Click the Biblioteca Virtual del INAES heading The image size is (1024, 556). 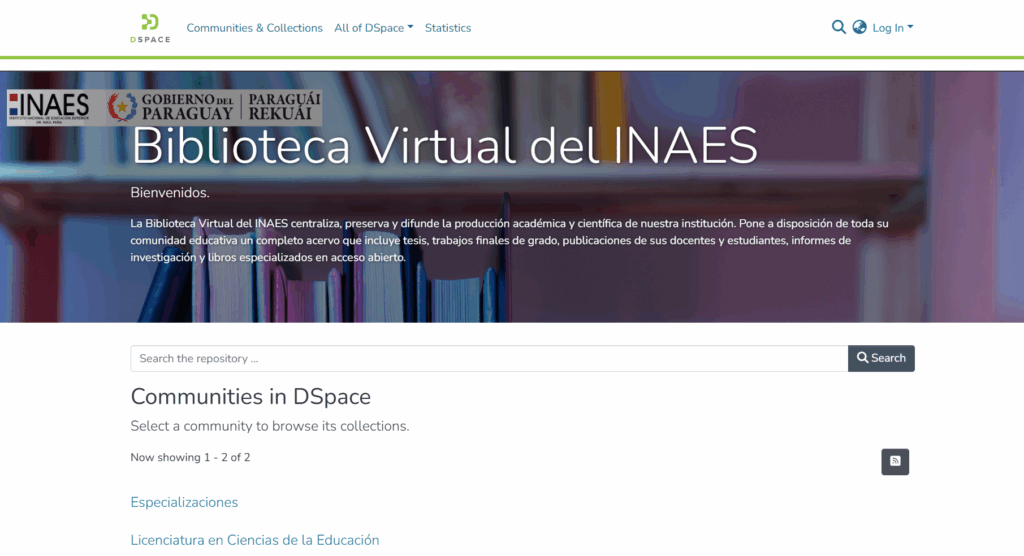[444, 147]
